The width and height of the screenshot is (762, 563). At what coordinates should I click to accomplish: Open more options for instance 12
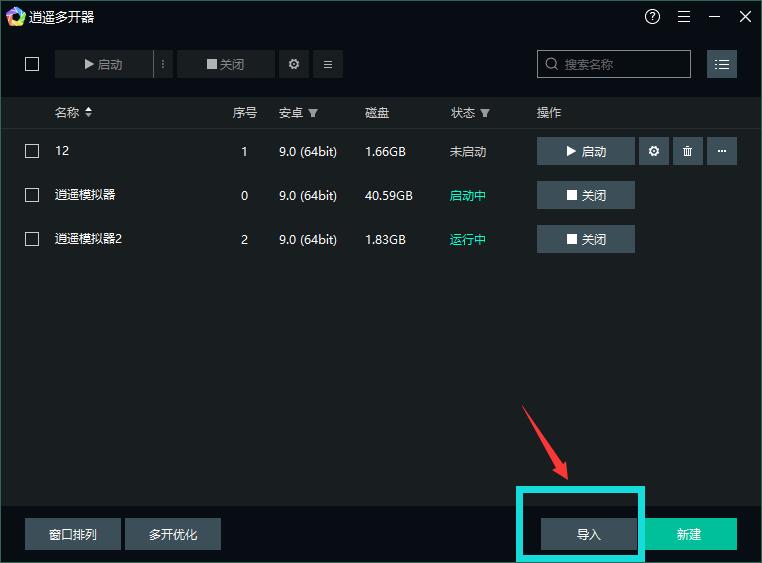(722, 151)
